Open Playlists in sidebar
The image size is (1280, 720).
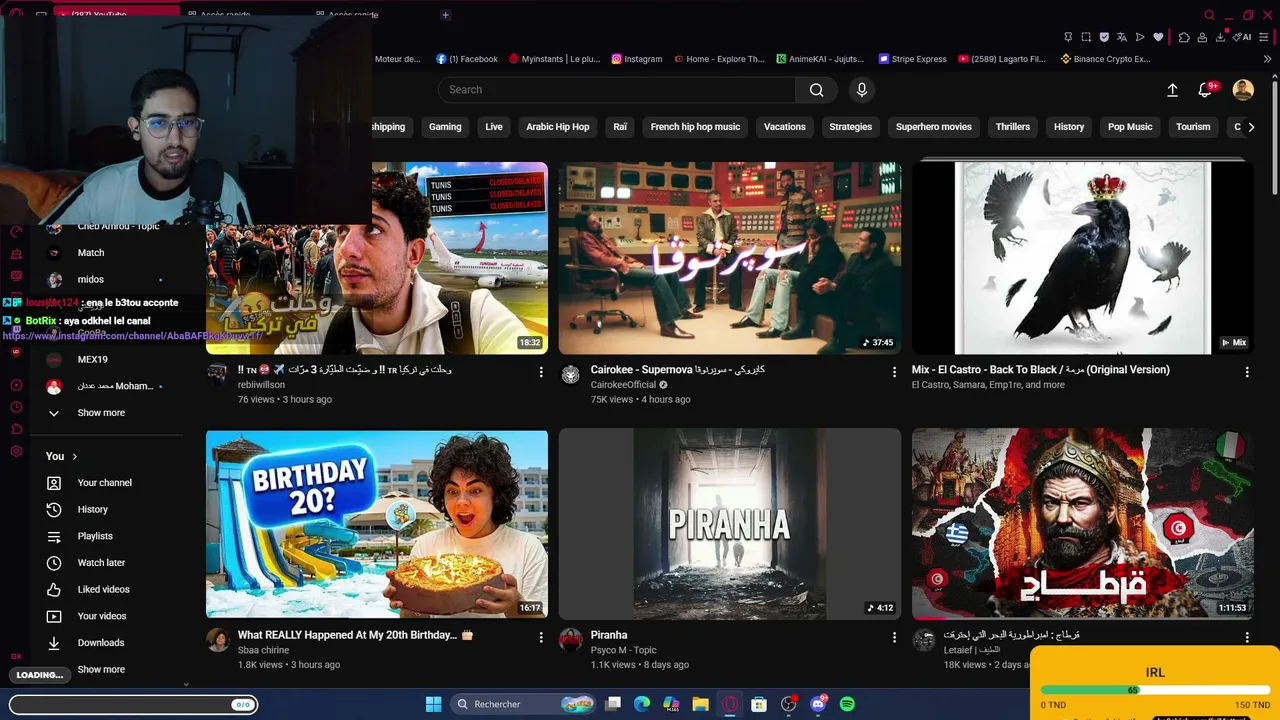[x=95, y=537]
